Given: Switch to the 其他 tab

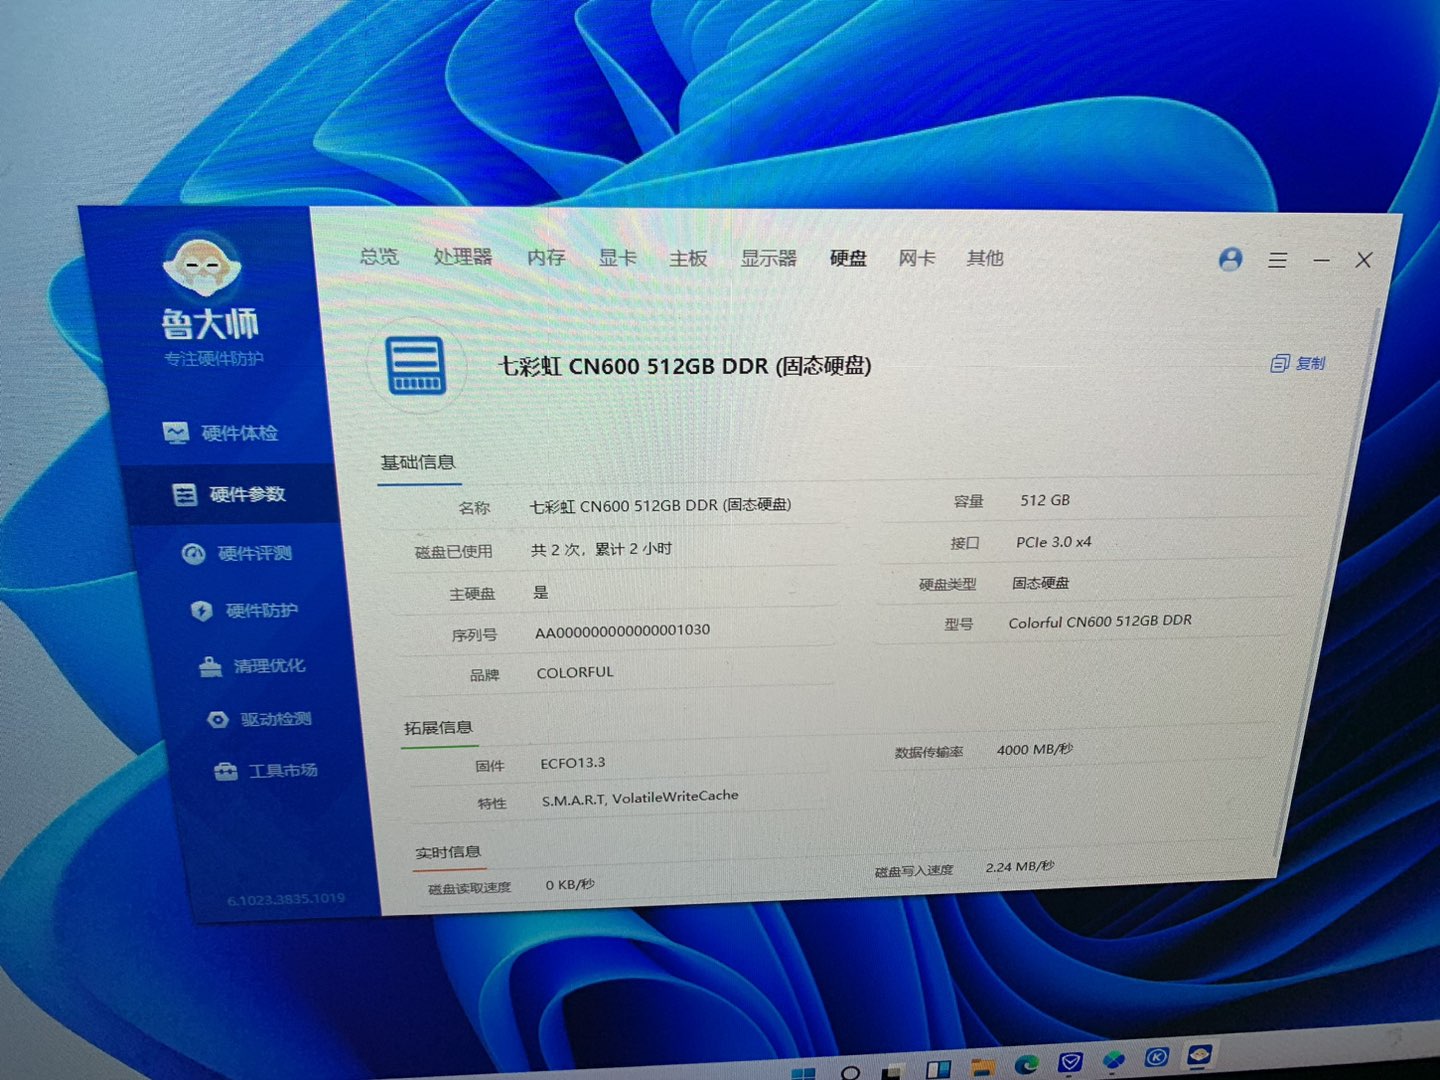Looking at the screenshot, I should click(985, 258).
